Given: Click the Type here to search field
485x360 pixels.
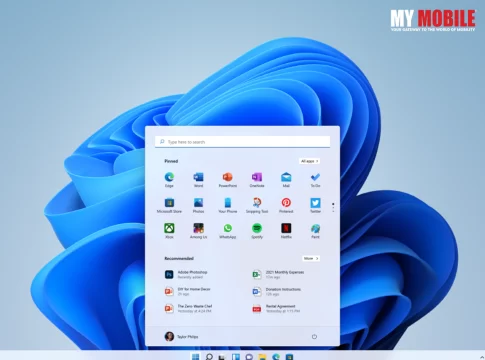Looking at the screenshot, I should (x=243, y=142).
